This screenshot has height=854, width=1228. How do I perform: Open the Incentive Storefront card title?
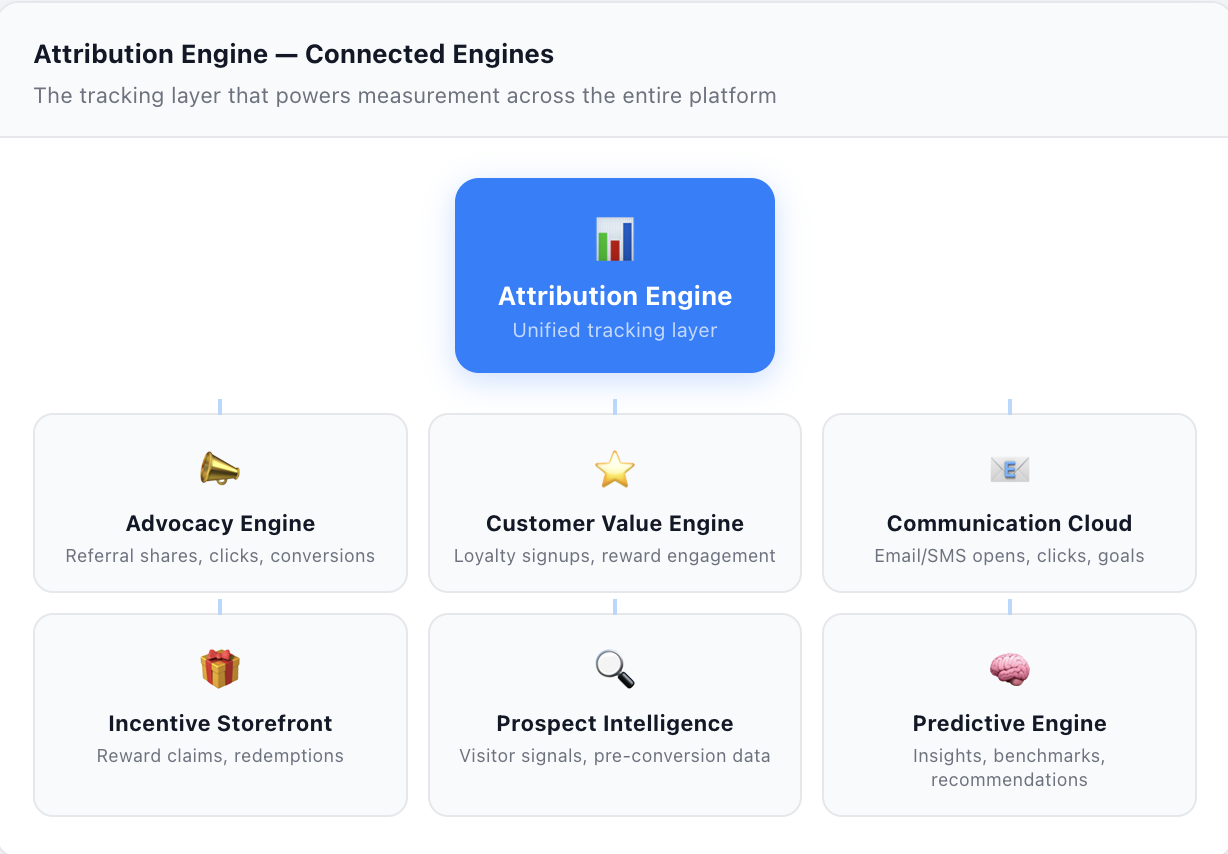pyautogui.click(x=220, y=724)
